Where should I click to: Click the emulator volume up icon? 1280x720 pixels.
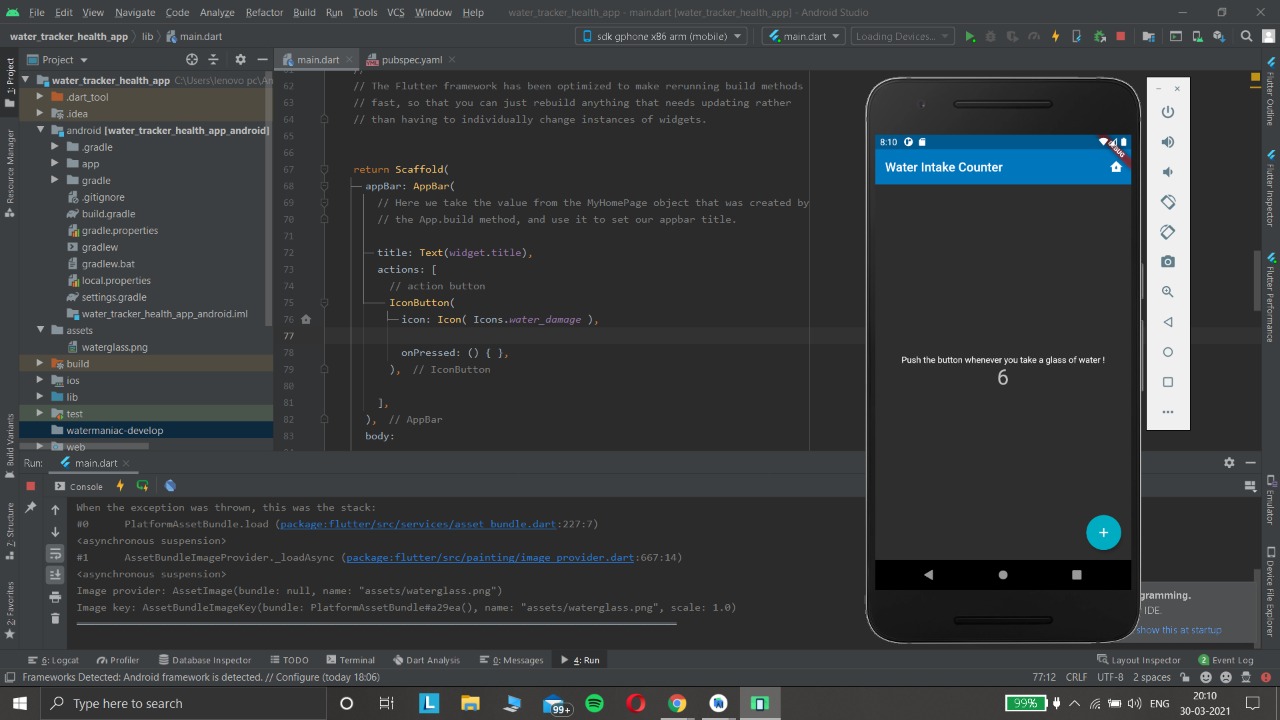pyautogui.click(x=1167, y=142)
